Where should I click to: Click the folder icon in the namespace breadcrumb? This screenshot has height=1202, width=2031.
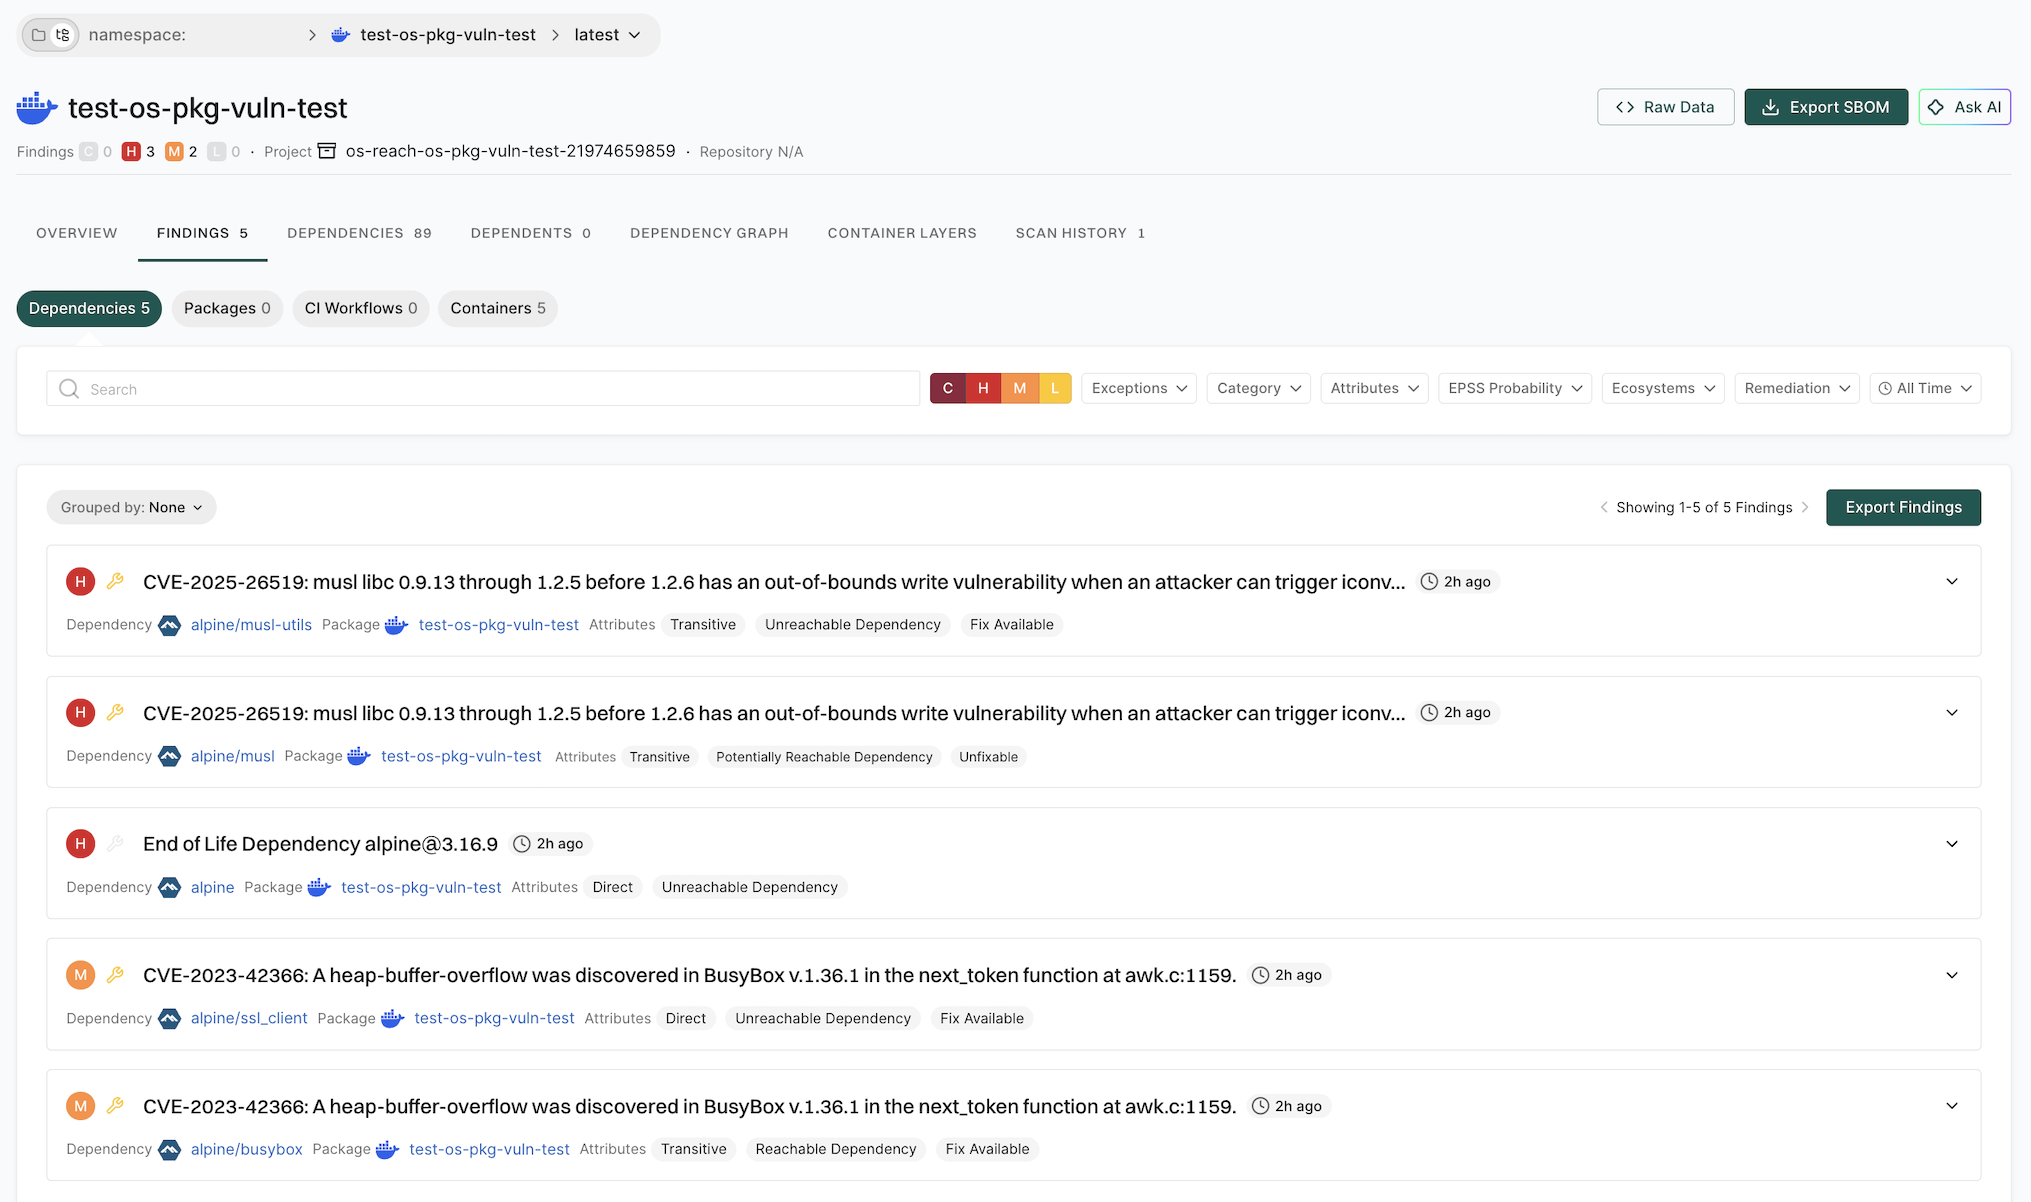coord(38,34)
